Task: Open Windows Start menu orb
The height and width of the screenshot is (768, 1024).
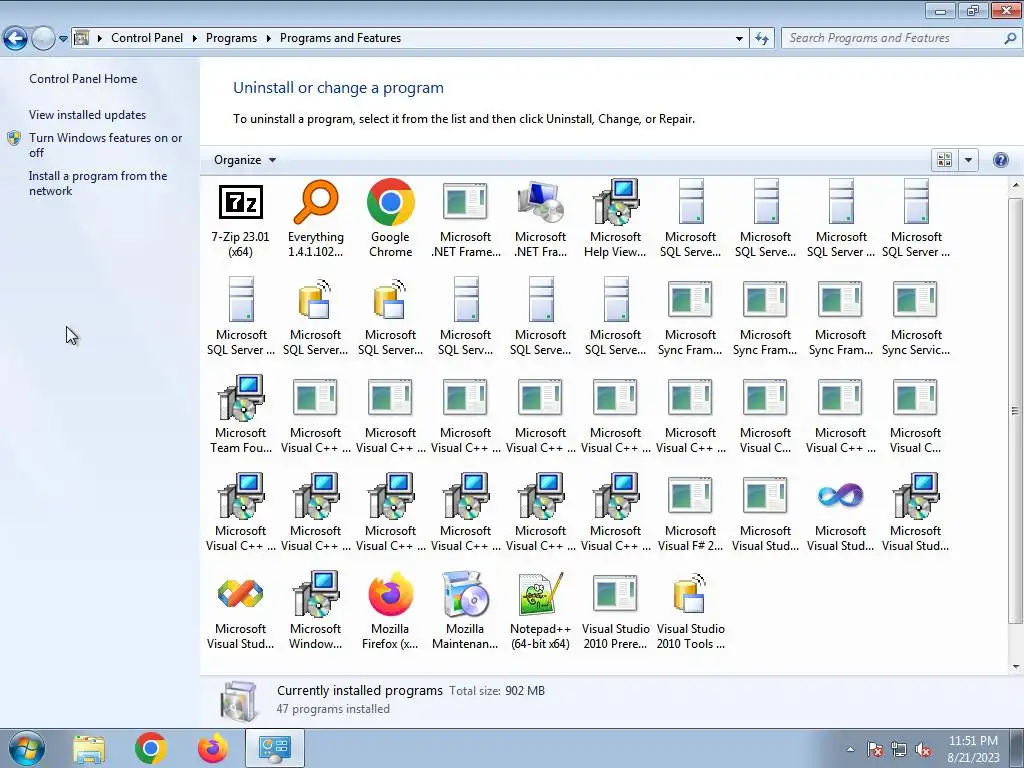Action: 26,748
